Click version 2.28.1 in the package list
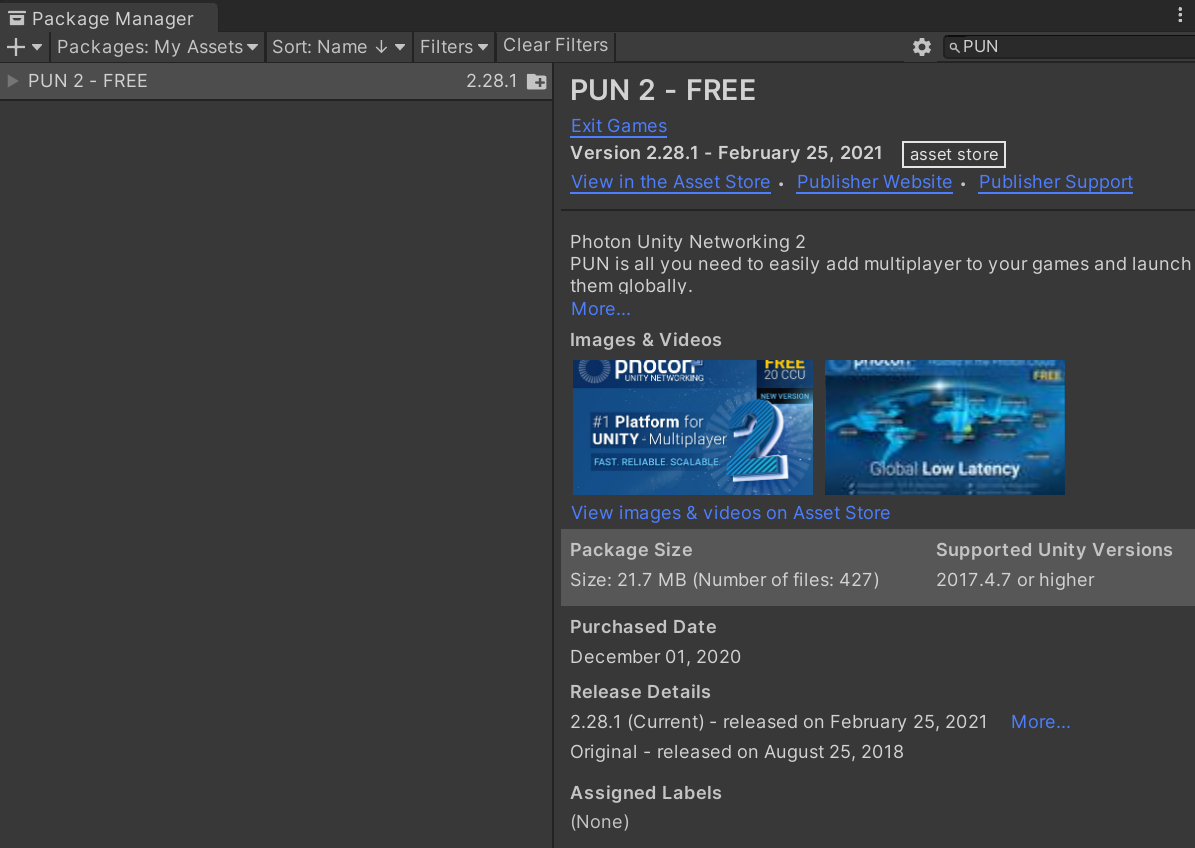 tap(492, 81)
